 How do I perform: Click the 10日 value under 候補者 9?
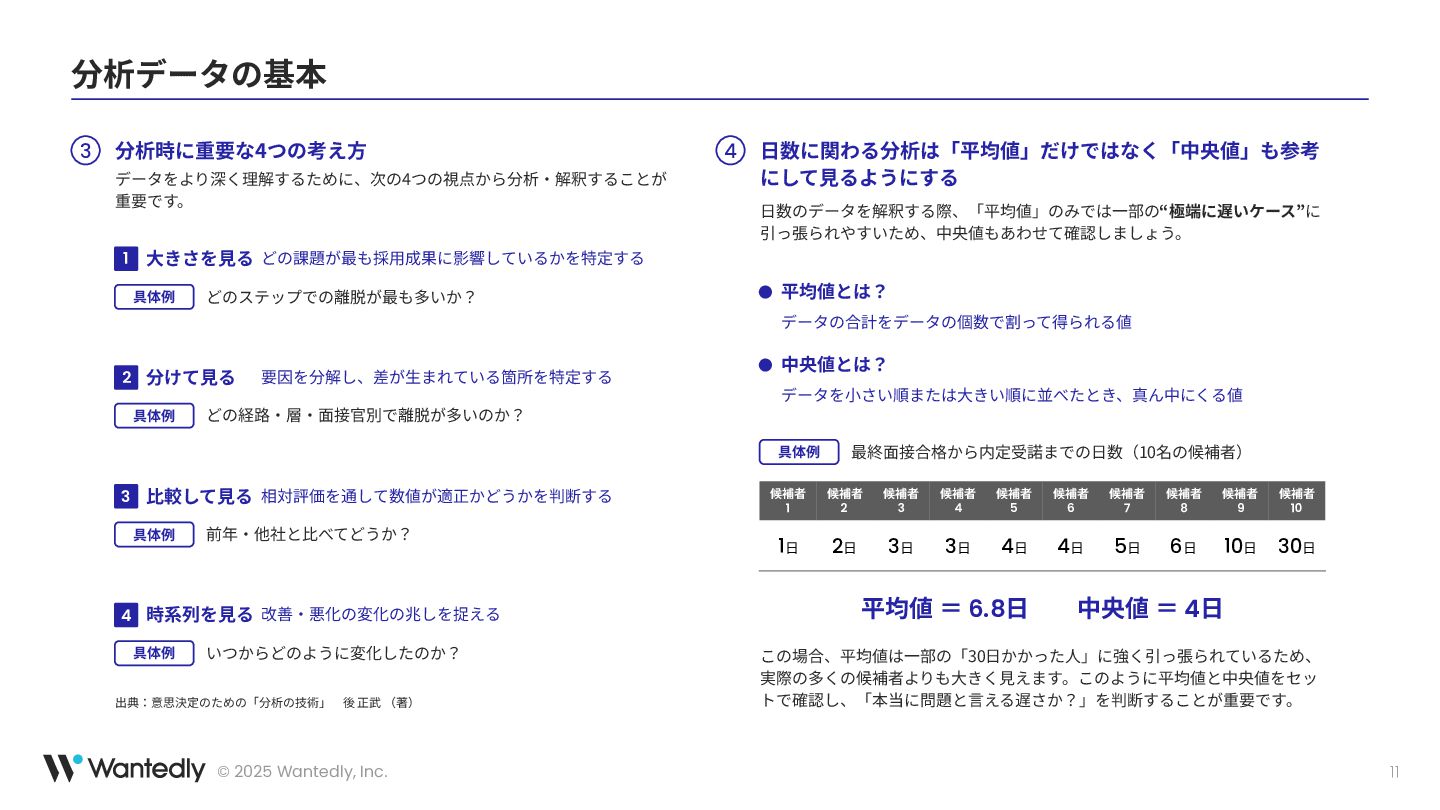[x=1240, y=547]
